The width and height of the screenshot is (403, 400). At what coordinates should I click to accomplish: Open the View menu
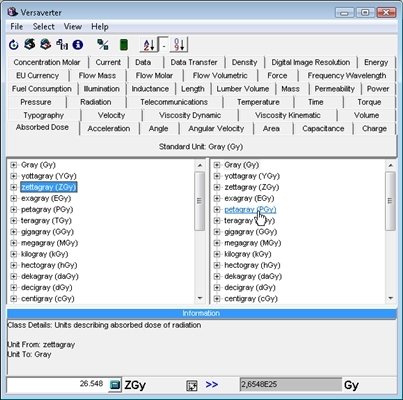tap(73, 27)
